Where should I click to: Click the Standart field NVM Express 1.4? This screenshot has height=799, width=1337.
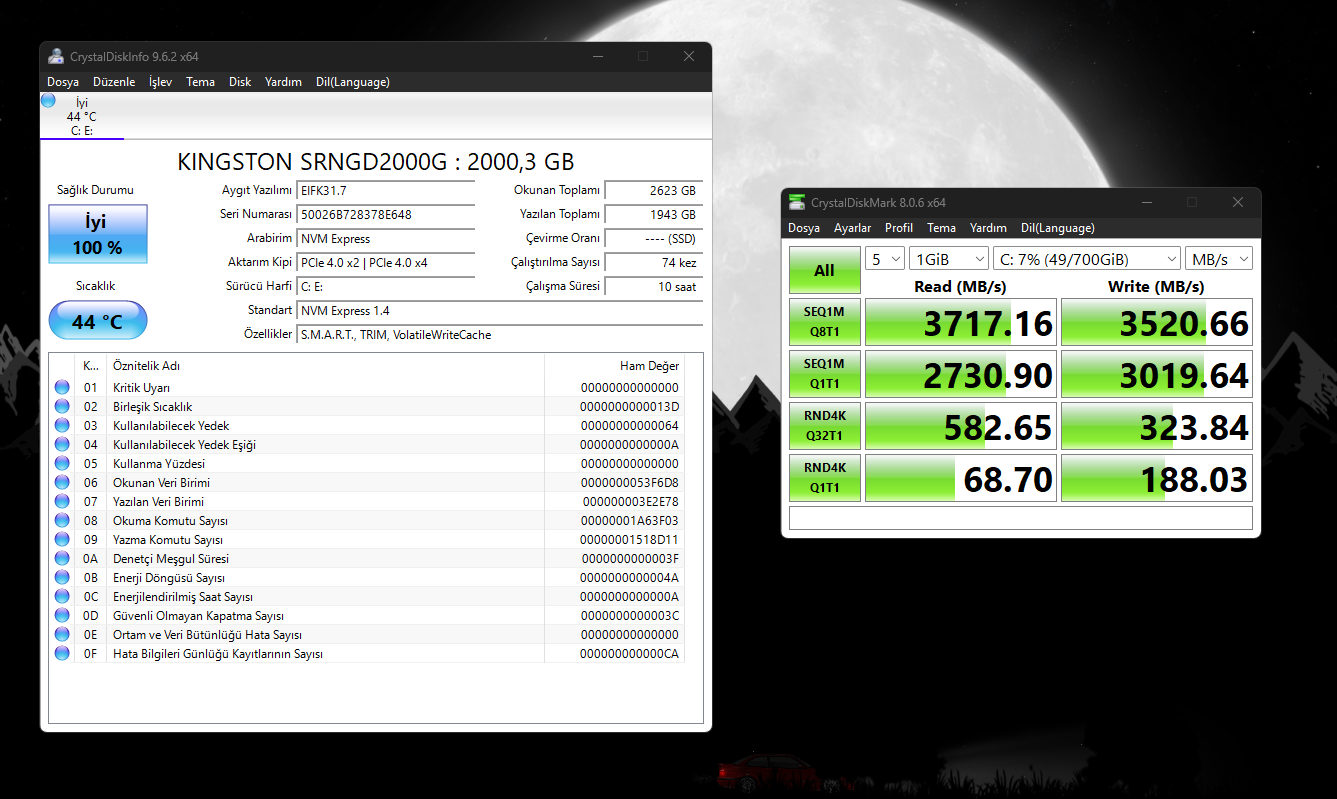tap(500, 310)
